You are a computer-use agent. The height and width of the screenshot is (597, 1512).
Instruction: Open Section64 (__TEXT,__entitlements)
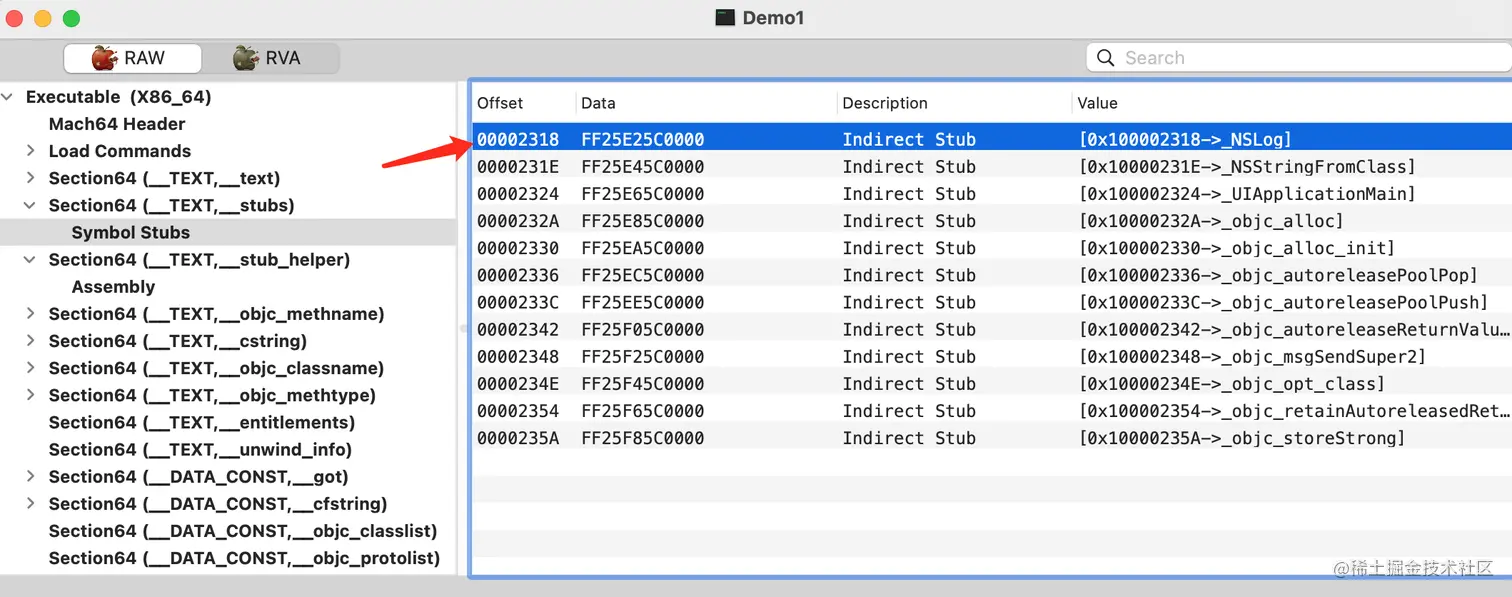(x=201, y=422)
